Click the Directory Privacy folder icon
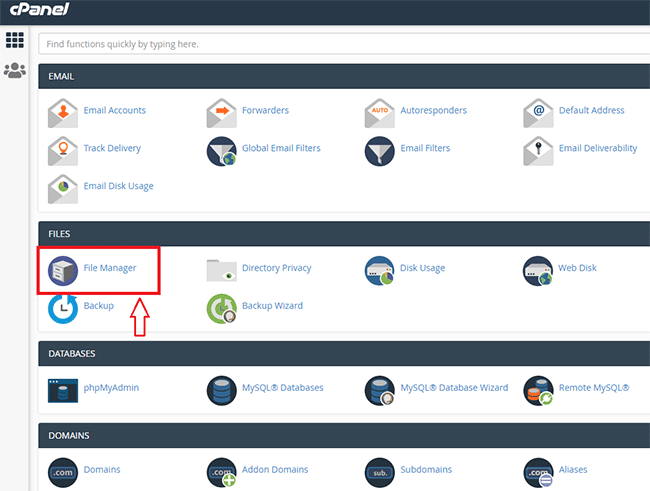This screenshot has height=491, width=650. coord(221,270)
